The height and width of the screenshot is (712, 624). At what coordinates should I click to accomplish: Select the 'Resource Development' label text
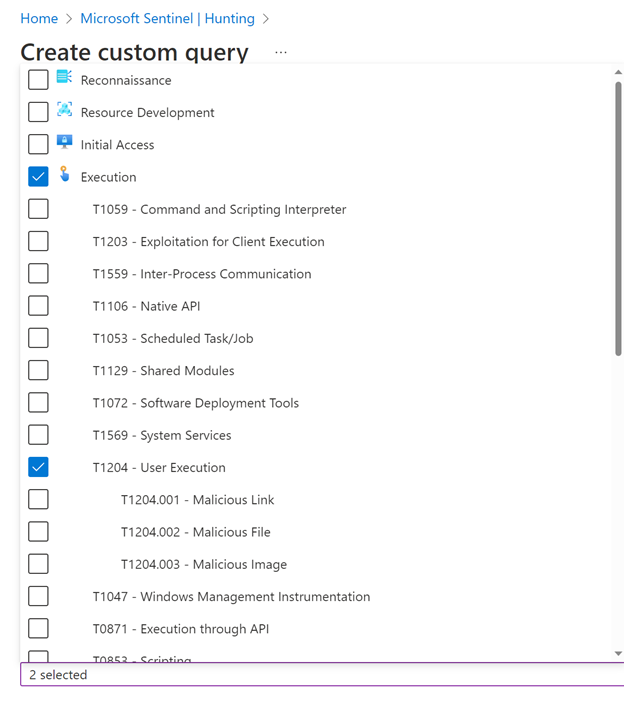148,113
